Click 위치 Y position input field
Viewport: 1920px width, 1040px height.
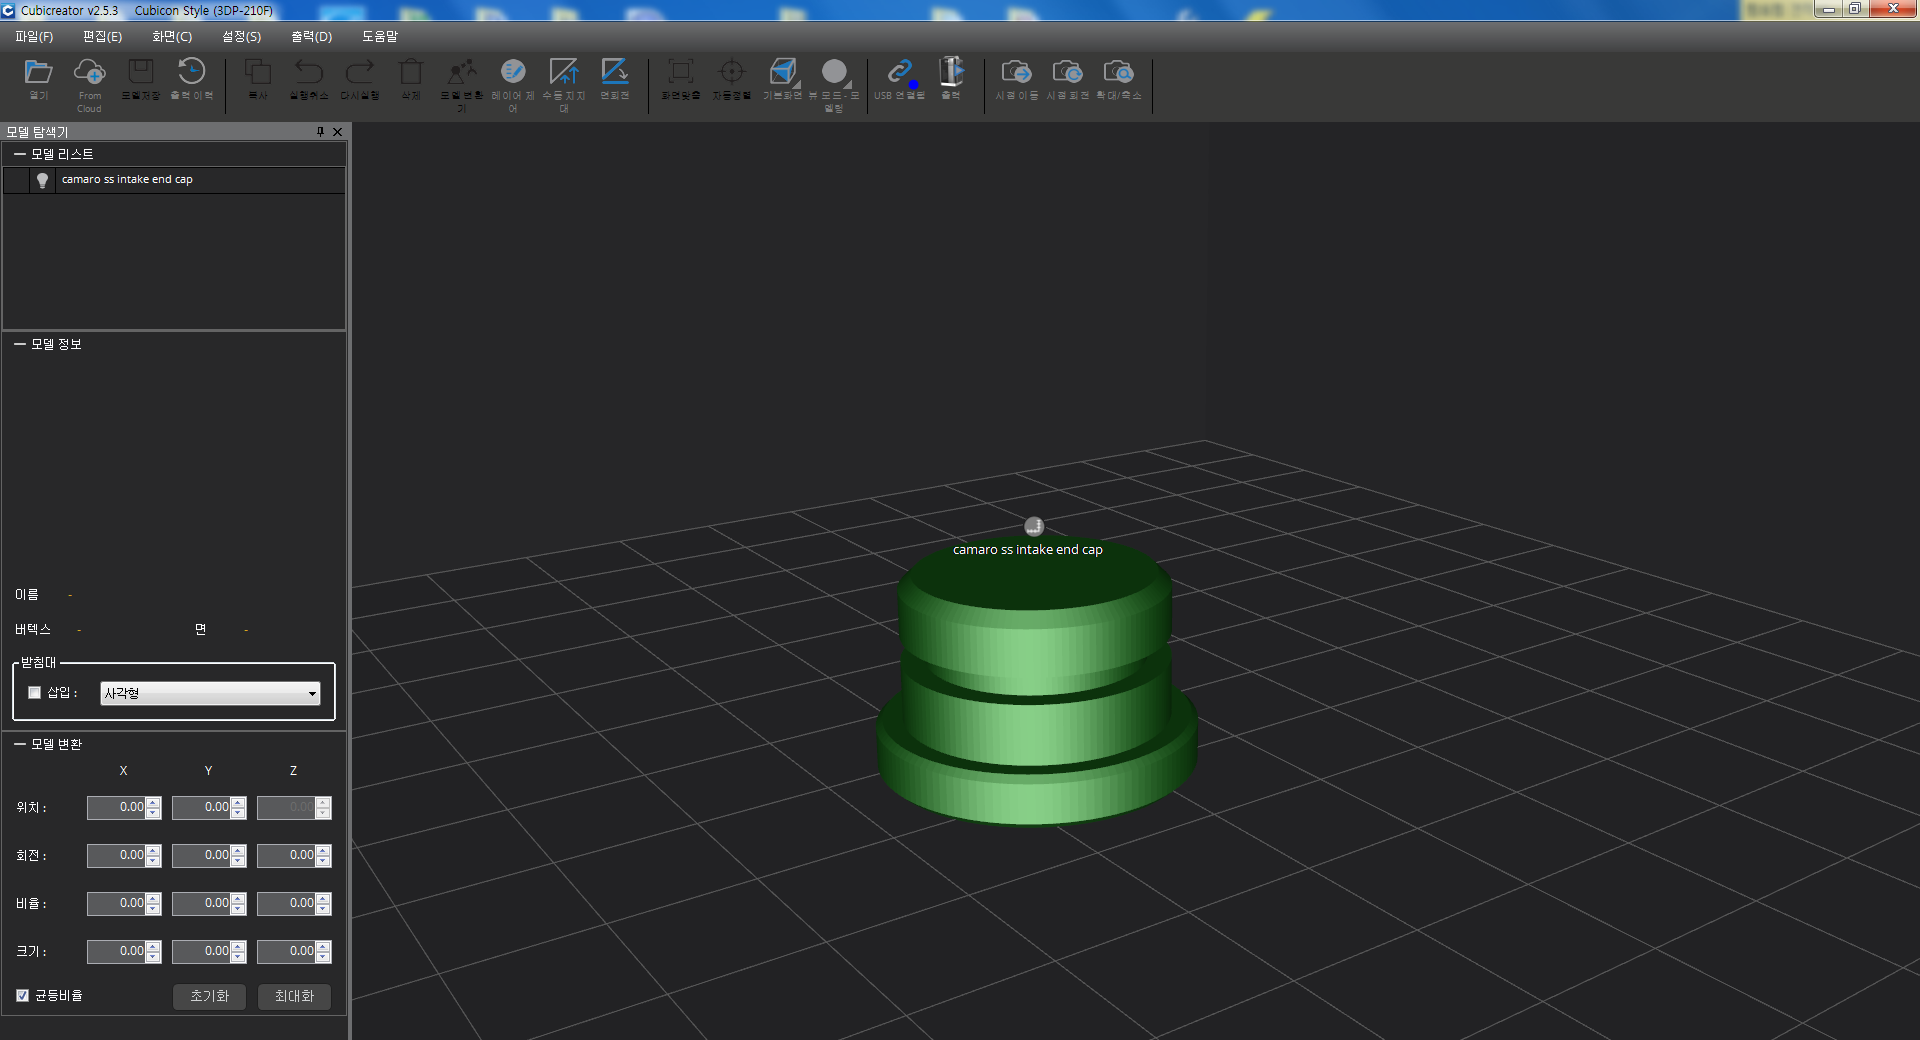pyautogui.click(x=201, y=807)
